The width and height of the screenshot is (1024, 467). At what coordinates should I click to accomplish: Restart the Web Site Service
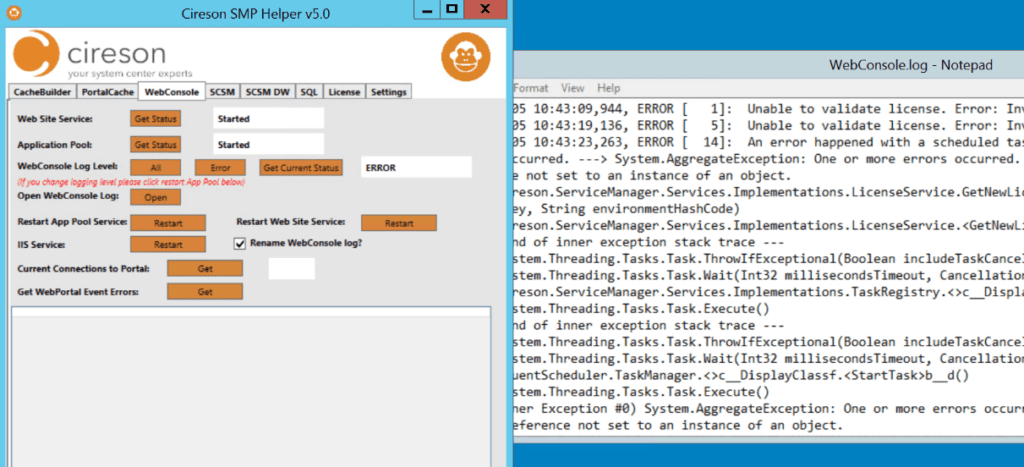399,223
